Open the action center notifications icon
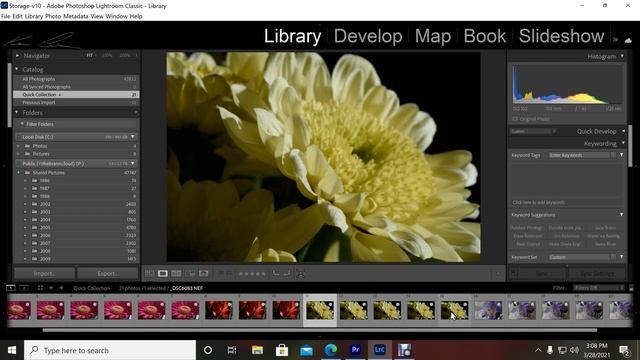 pyautogui.click(x=624, y=350)
